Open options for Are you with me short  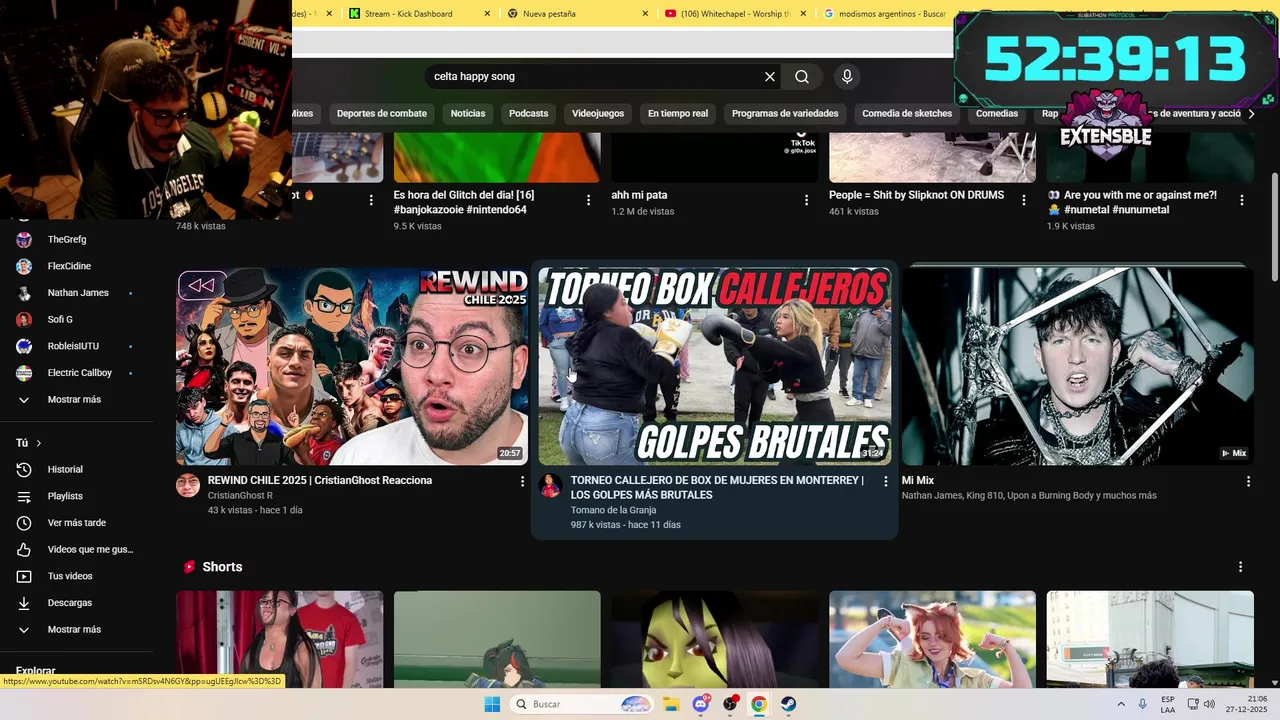pyautogui.click(x=1242, y=200)
